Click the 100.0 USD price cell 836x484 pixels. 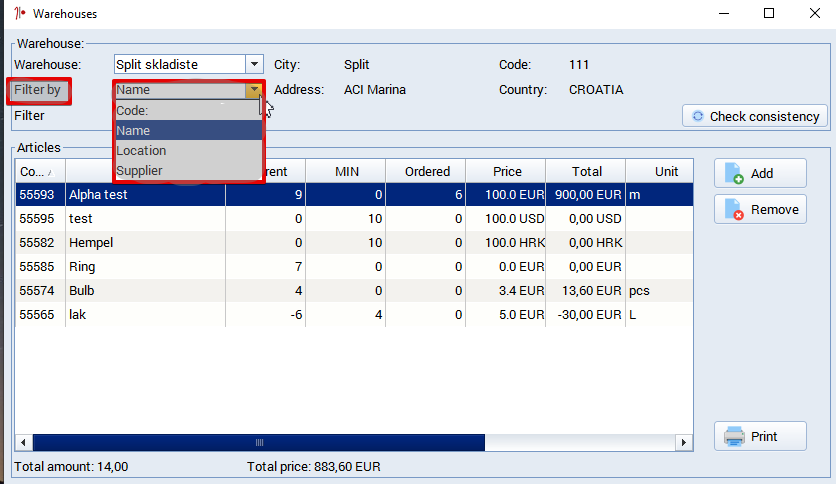tap(505, 219)
